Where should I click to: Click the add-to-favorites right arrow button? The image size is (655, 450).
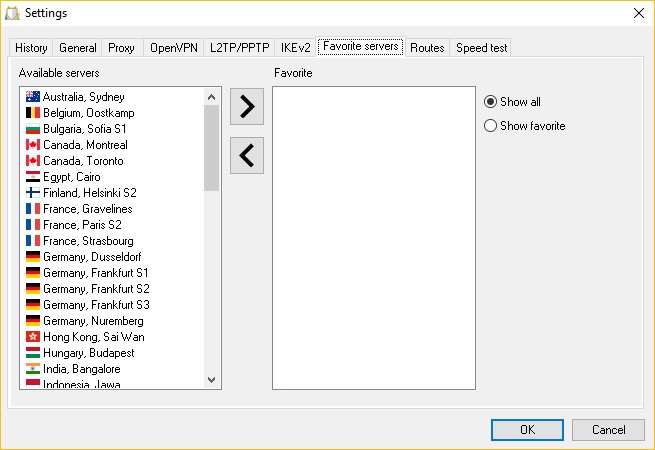246,106
